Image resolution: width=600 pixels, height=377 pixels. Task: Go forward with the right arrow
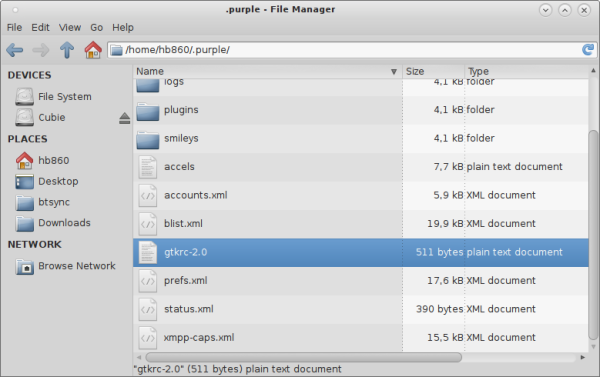(x=41, y=50)
